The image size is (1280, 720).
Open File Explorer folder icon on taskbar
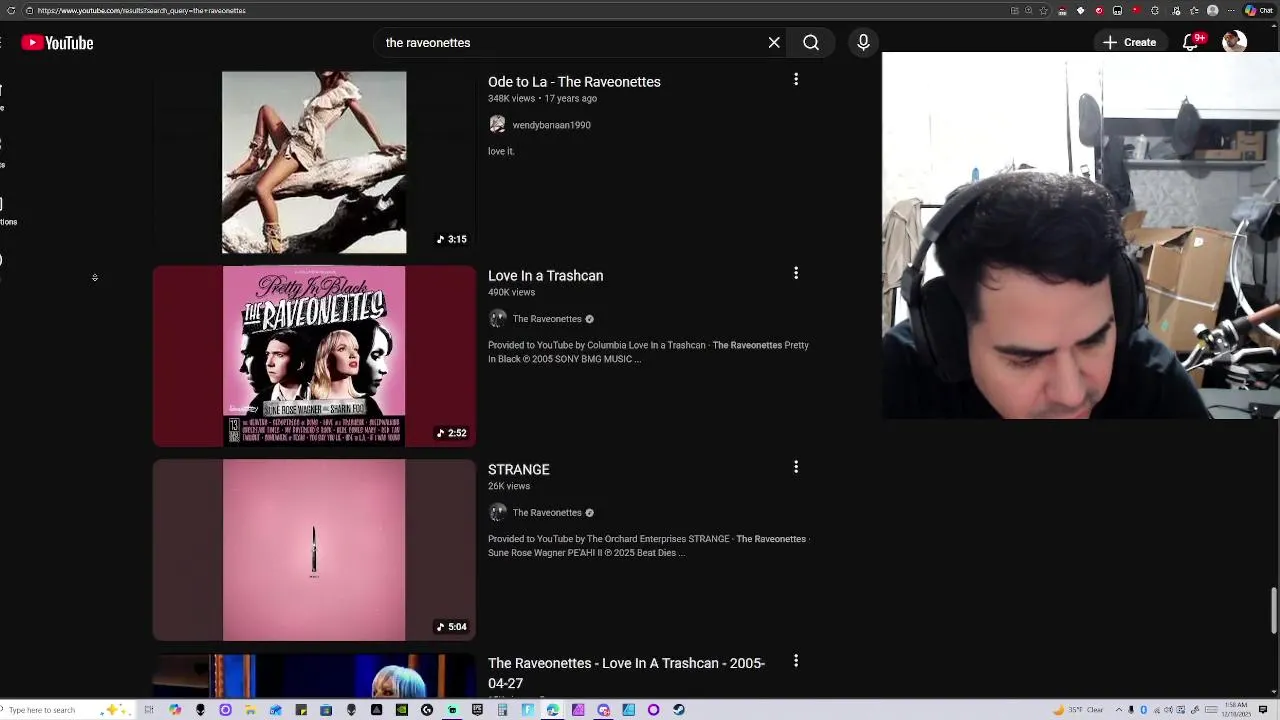(250, 710)
